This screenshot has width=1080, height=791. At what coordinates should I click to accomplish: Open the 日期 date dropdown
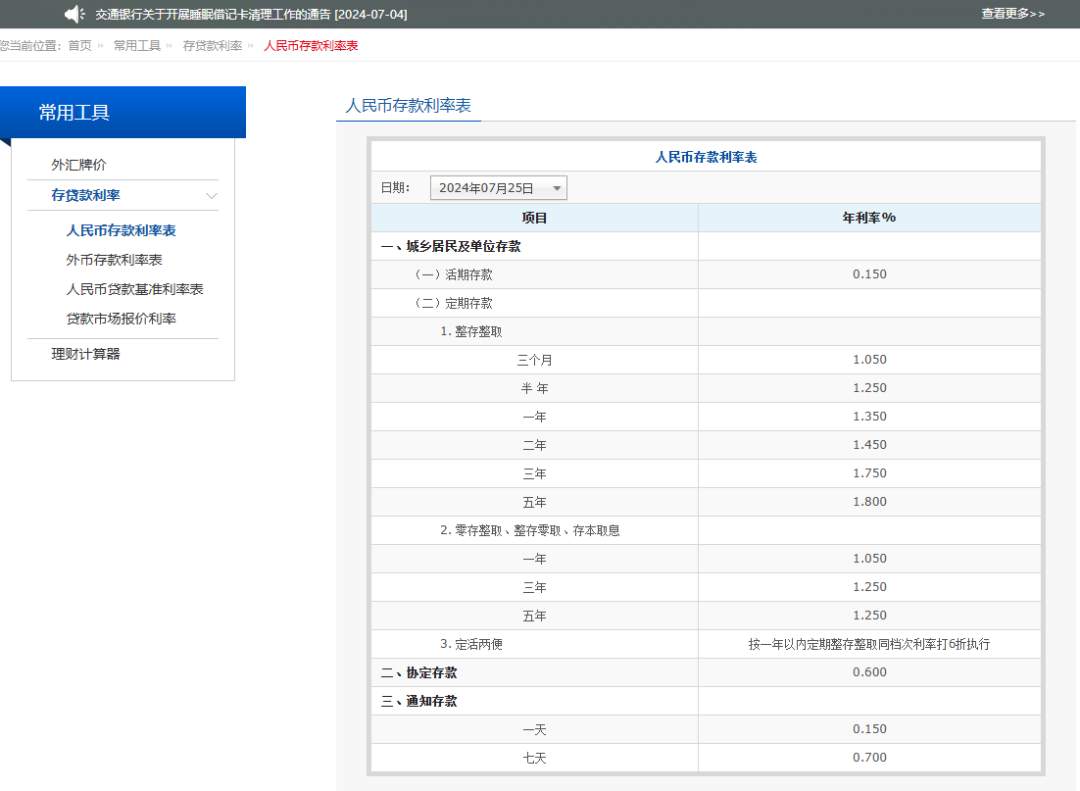[499, 188]
